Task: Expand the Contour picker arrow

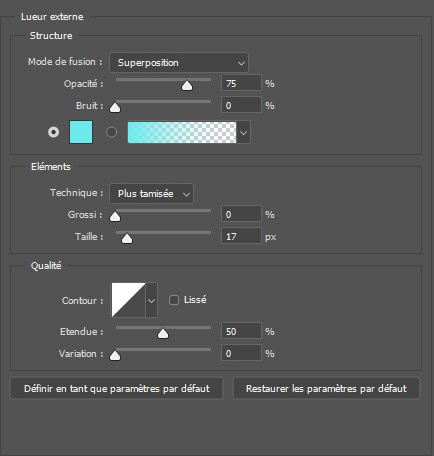Action: pos(151,300)
